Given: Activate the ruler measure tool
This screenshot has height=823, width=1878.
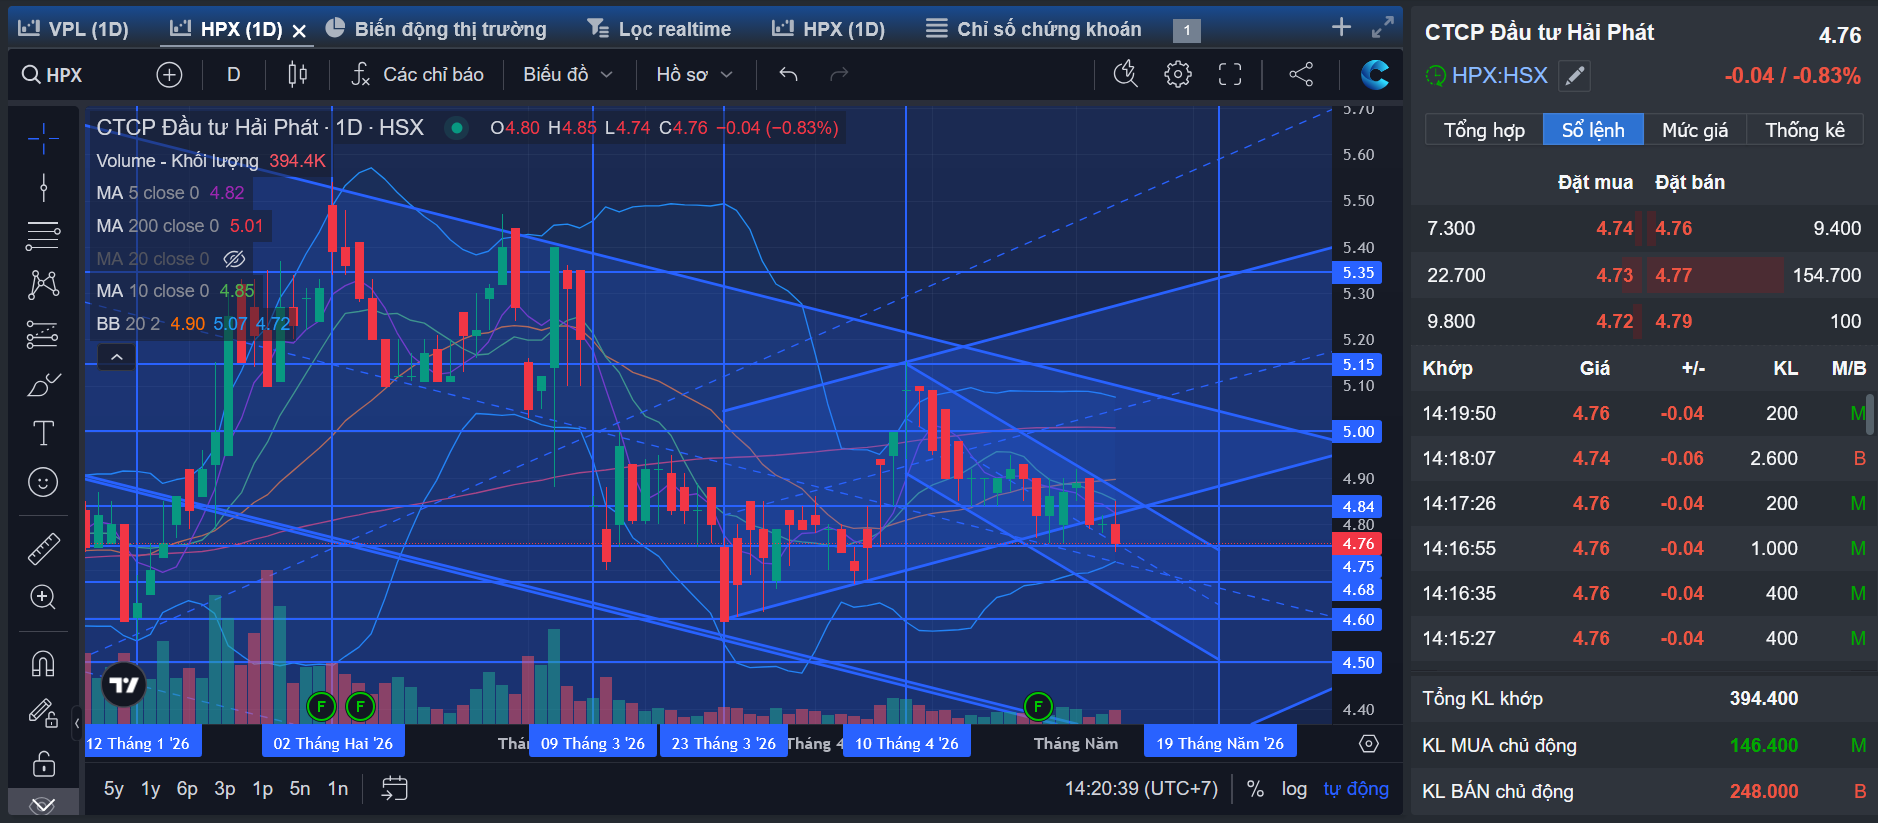Looking at the screenshot, I should coord(43,548).
